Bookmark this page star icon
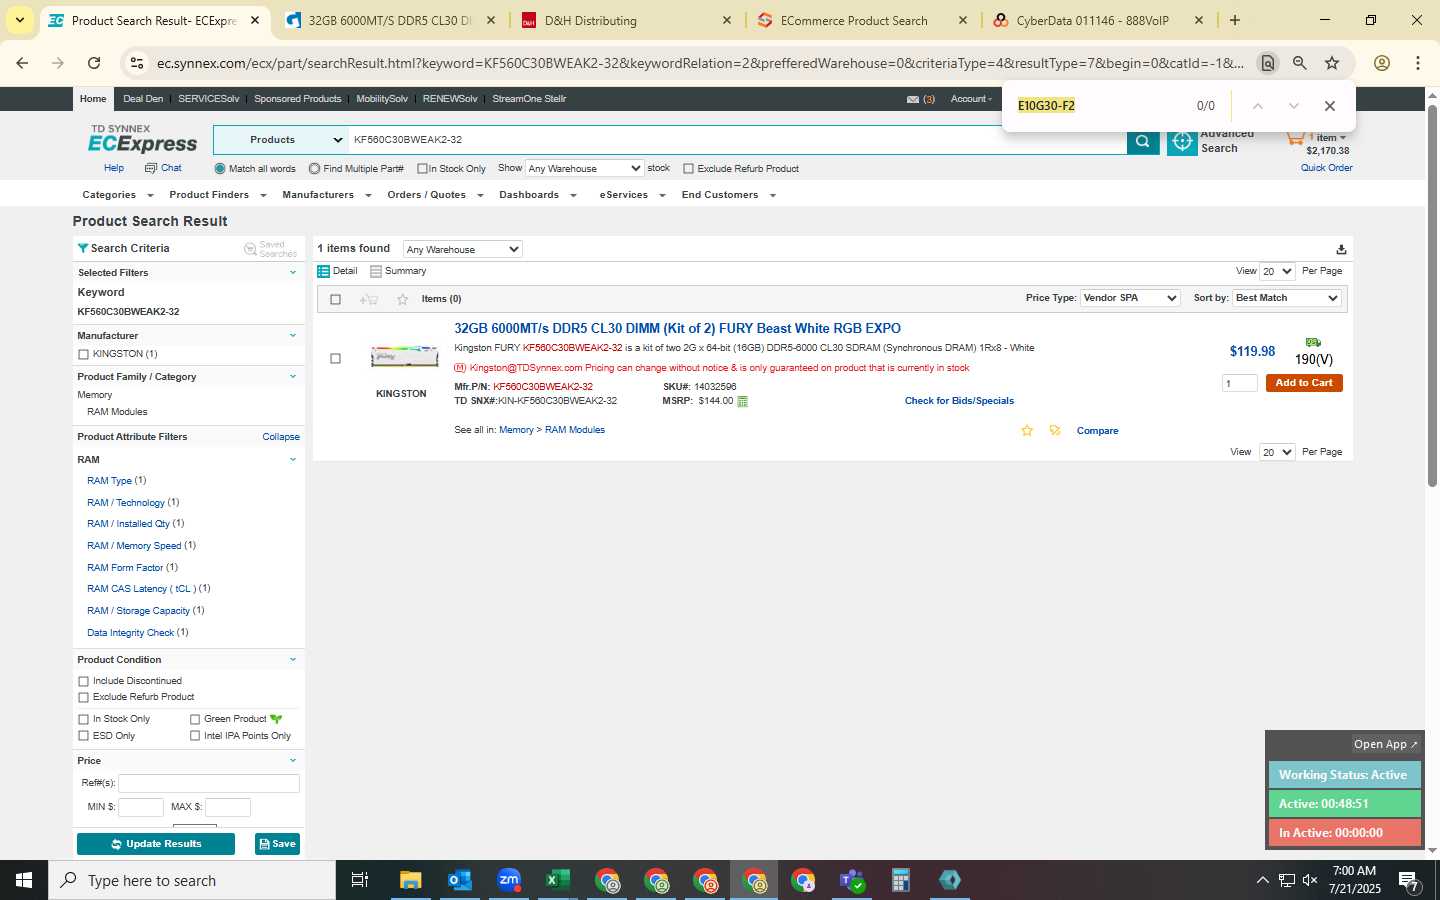 [1332, 63]
